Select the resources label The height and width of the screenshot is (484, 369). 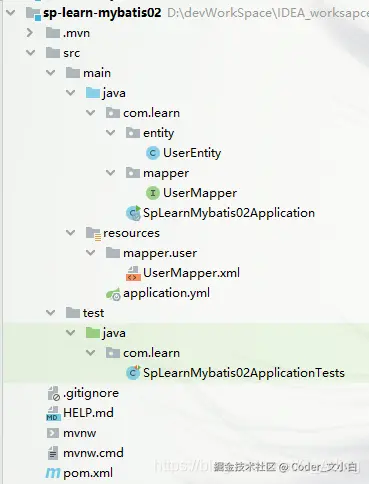(131, 233)
